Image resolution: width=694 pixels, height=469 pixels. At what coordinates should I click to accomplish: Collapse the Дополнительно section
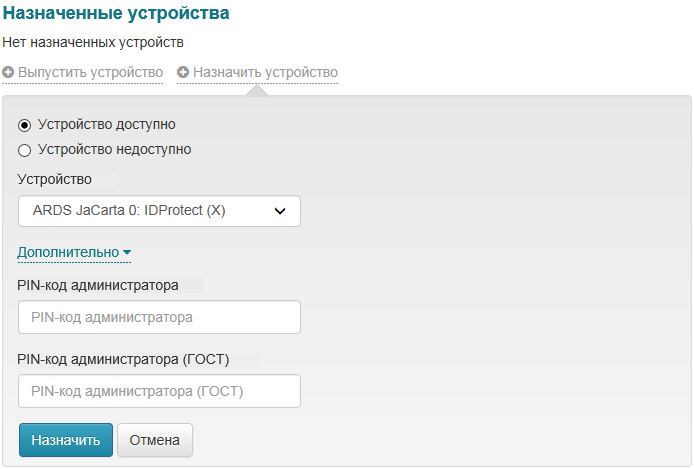pos(69,253)
